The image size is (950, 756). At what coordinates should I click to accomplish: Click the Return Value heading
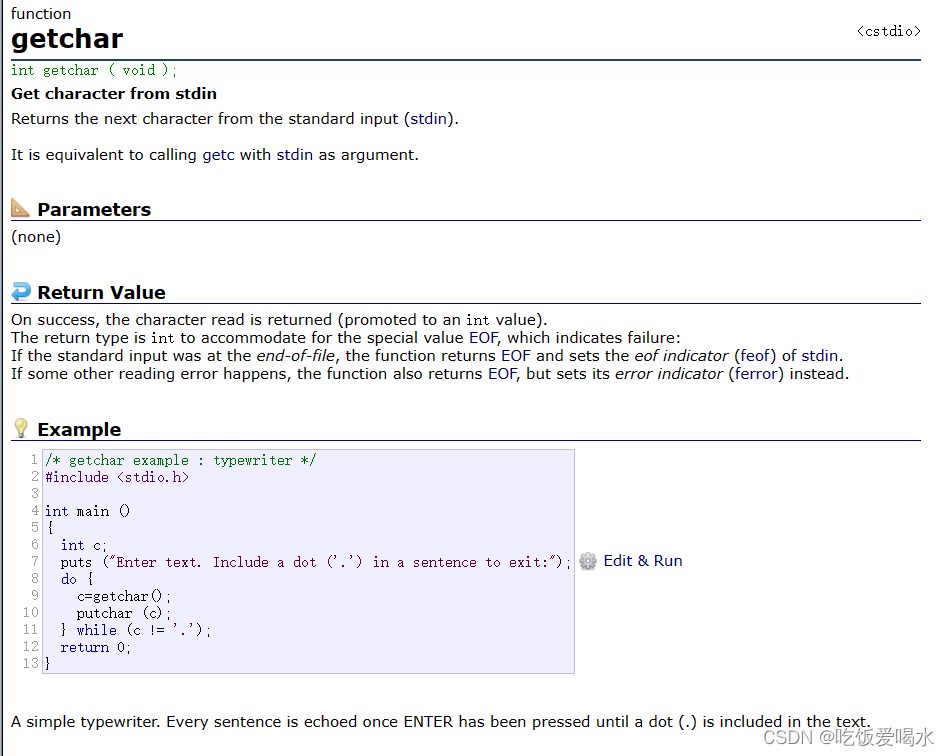(101, 293)
